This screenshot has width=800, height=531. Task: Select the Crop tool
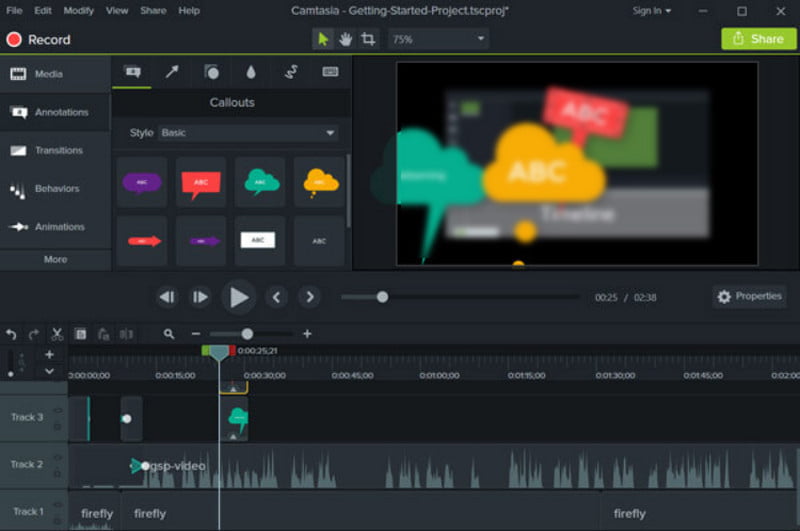tap(368, 39)
